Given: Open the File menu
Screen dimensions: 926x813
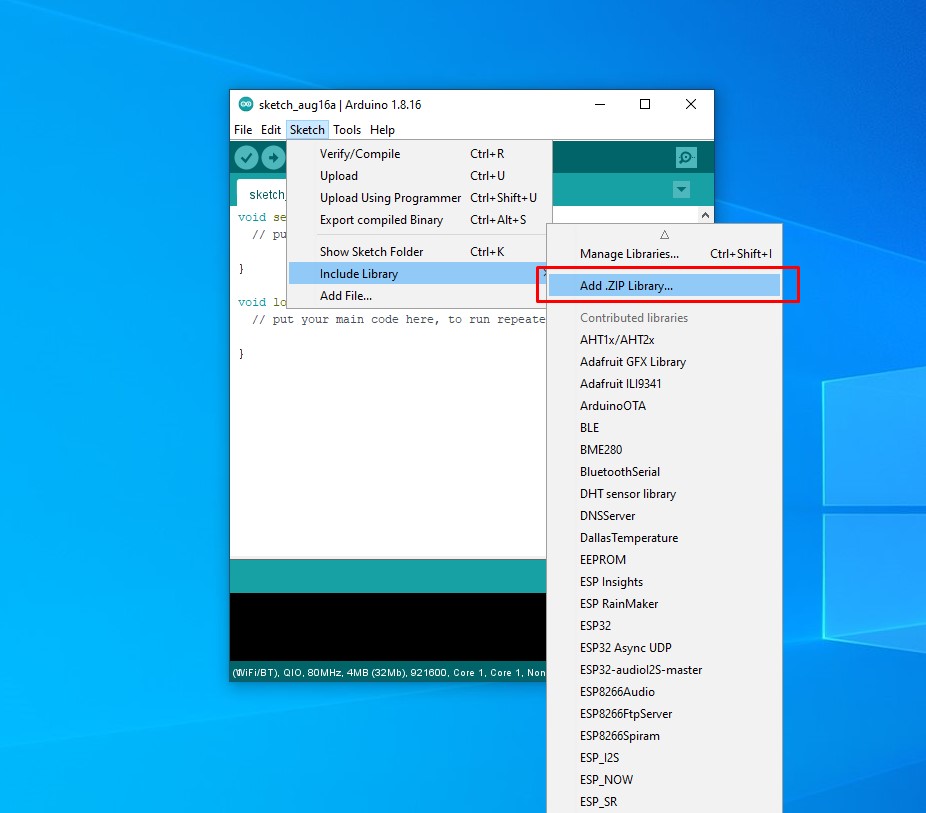Looking at the screenshot, I should point(243,130).
